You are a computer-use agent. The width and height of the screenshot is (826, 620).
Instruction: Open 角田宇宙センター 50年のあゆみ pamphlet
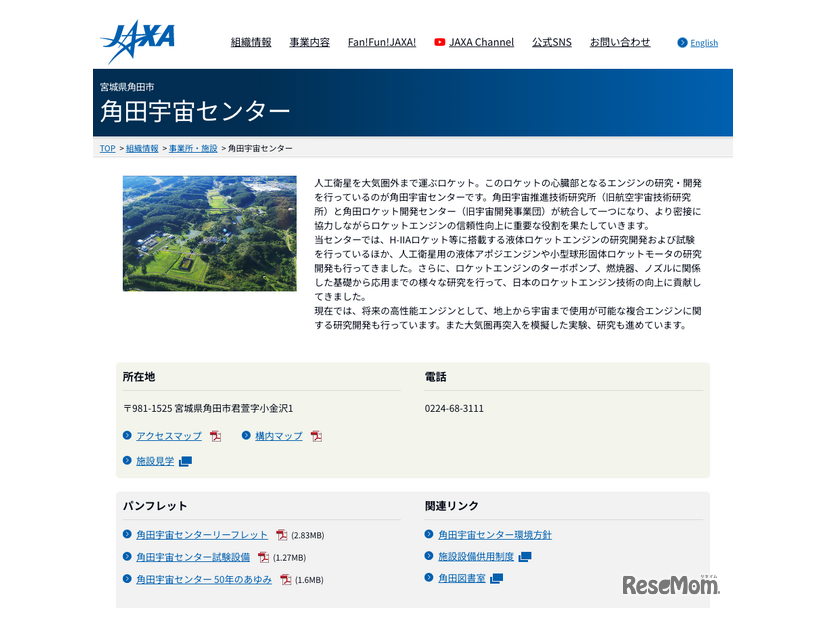[x=204, y=579]
